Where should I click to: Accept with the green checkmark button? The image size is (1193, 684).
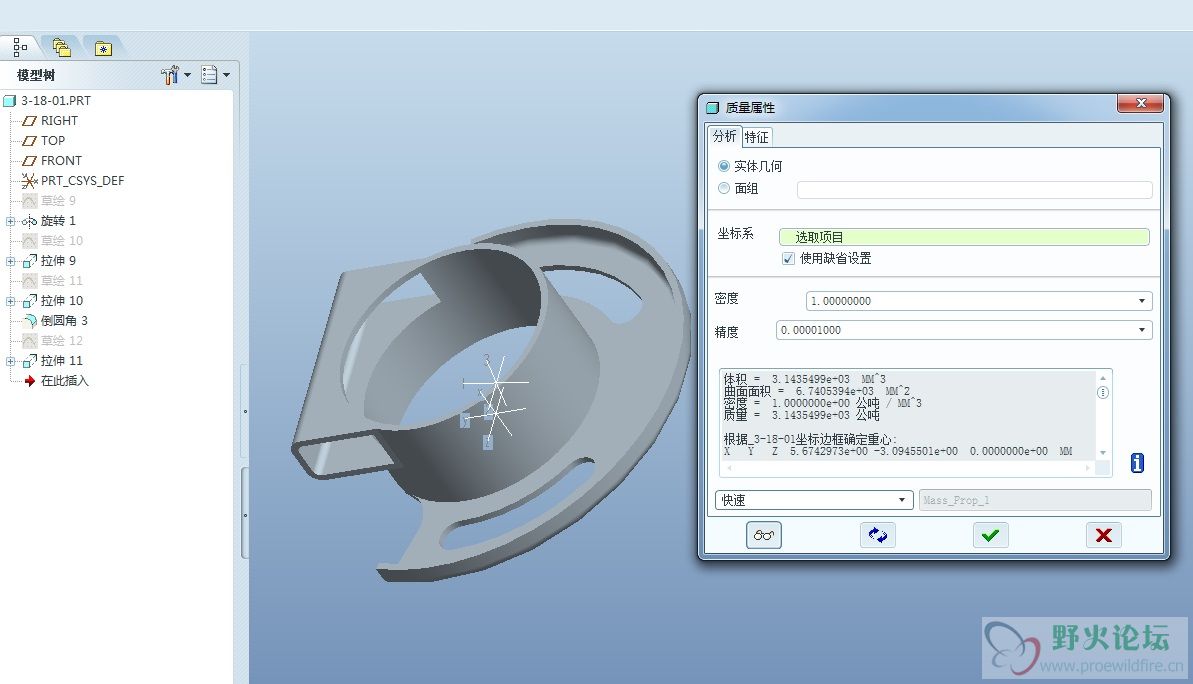click(x=991, y=536)
